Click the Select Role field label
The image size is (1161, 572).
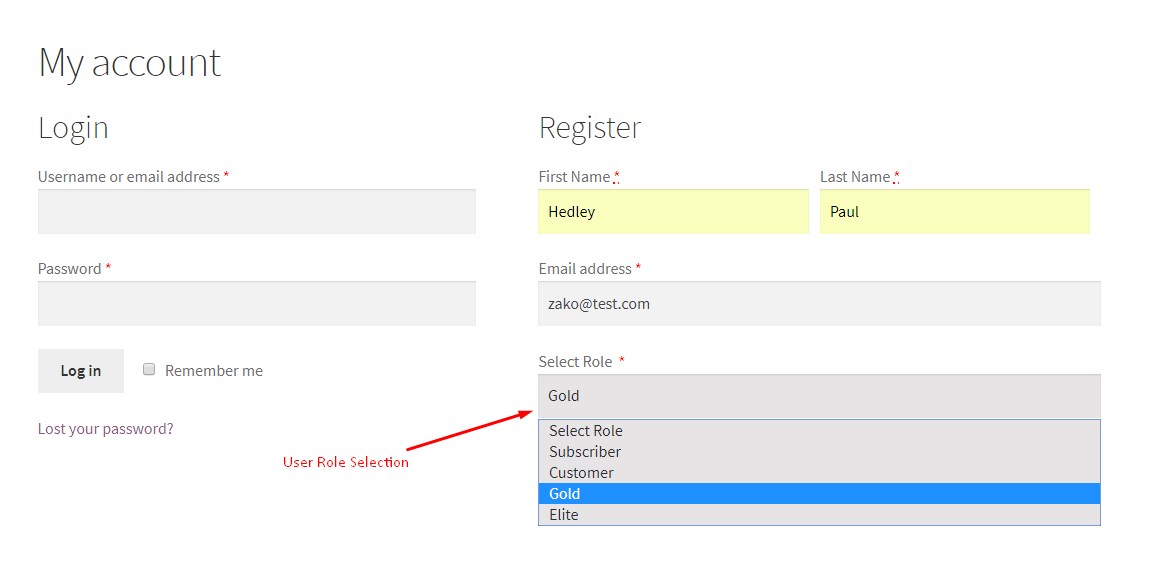[x=575, y=361]
